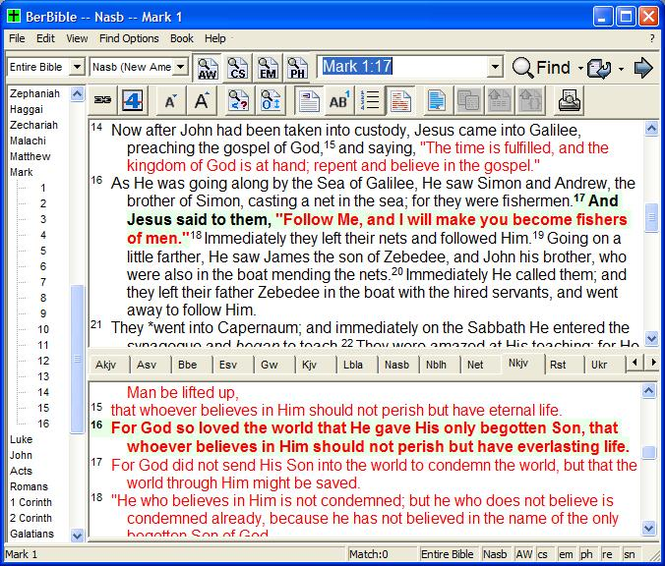Screen dimensions: 665x566
Task: Click the grayed up-arrow page icon
Action: click(499, 100)
